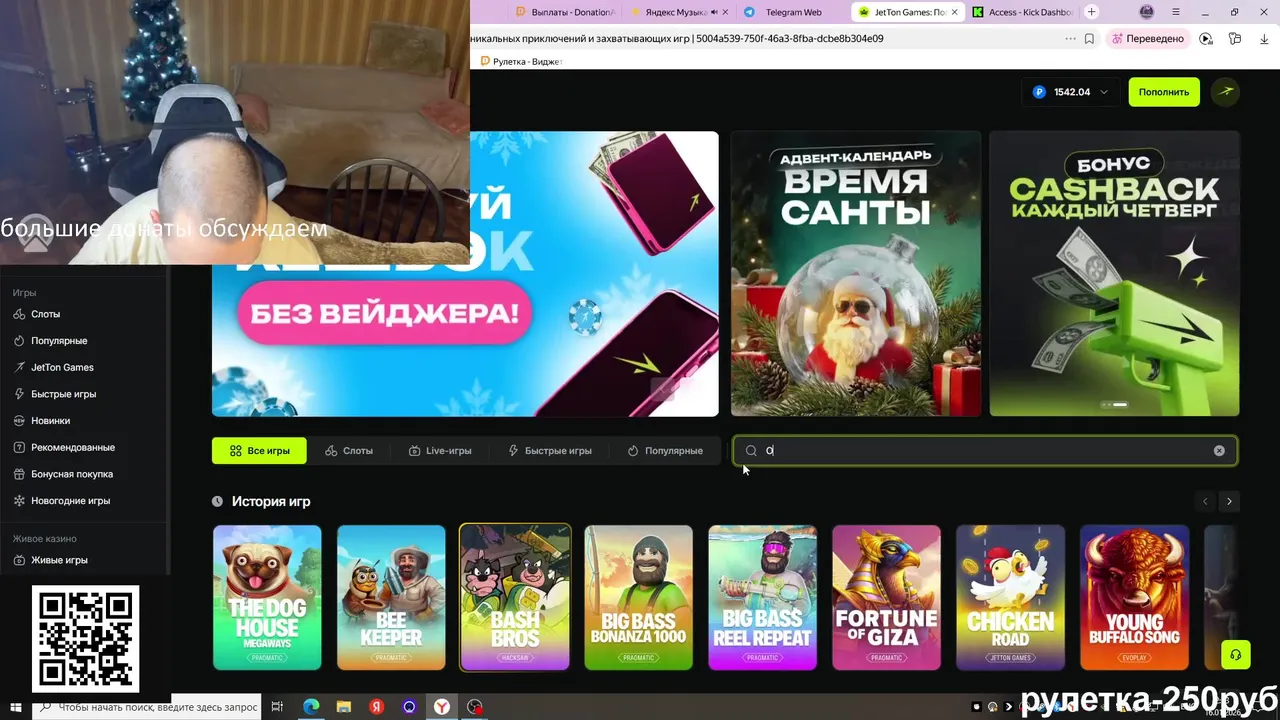Select the Слоты category tab
1280x720 pixels.
click(349, 451)
